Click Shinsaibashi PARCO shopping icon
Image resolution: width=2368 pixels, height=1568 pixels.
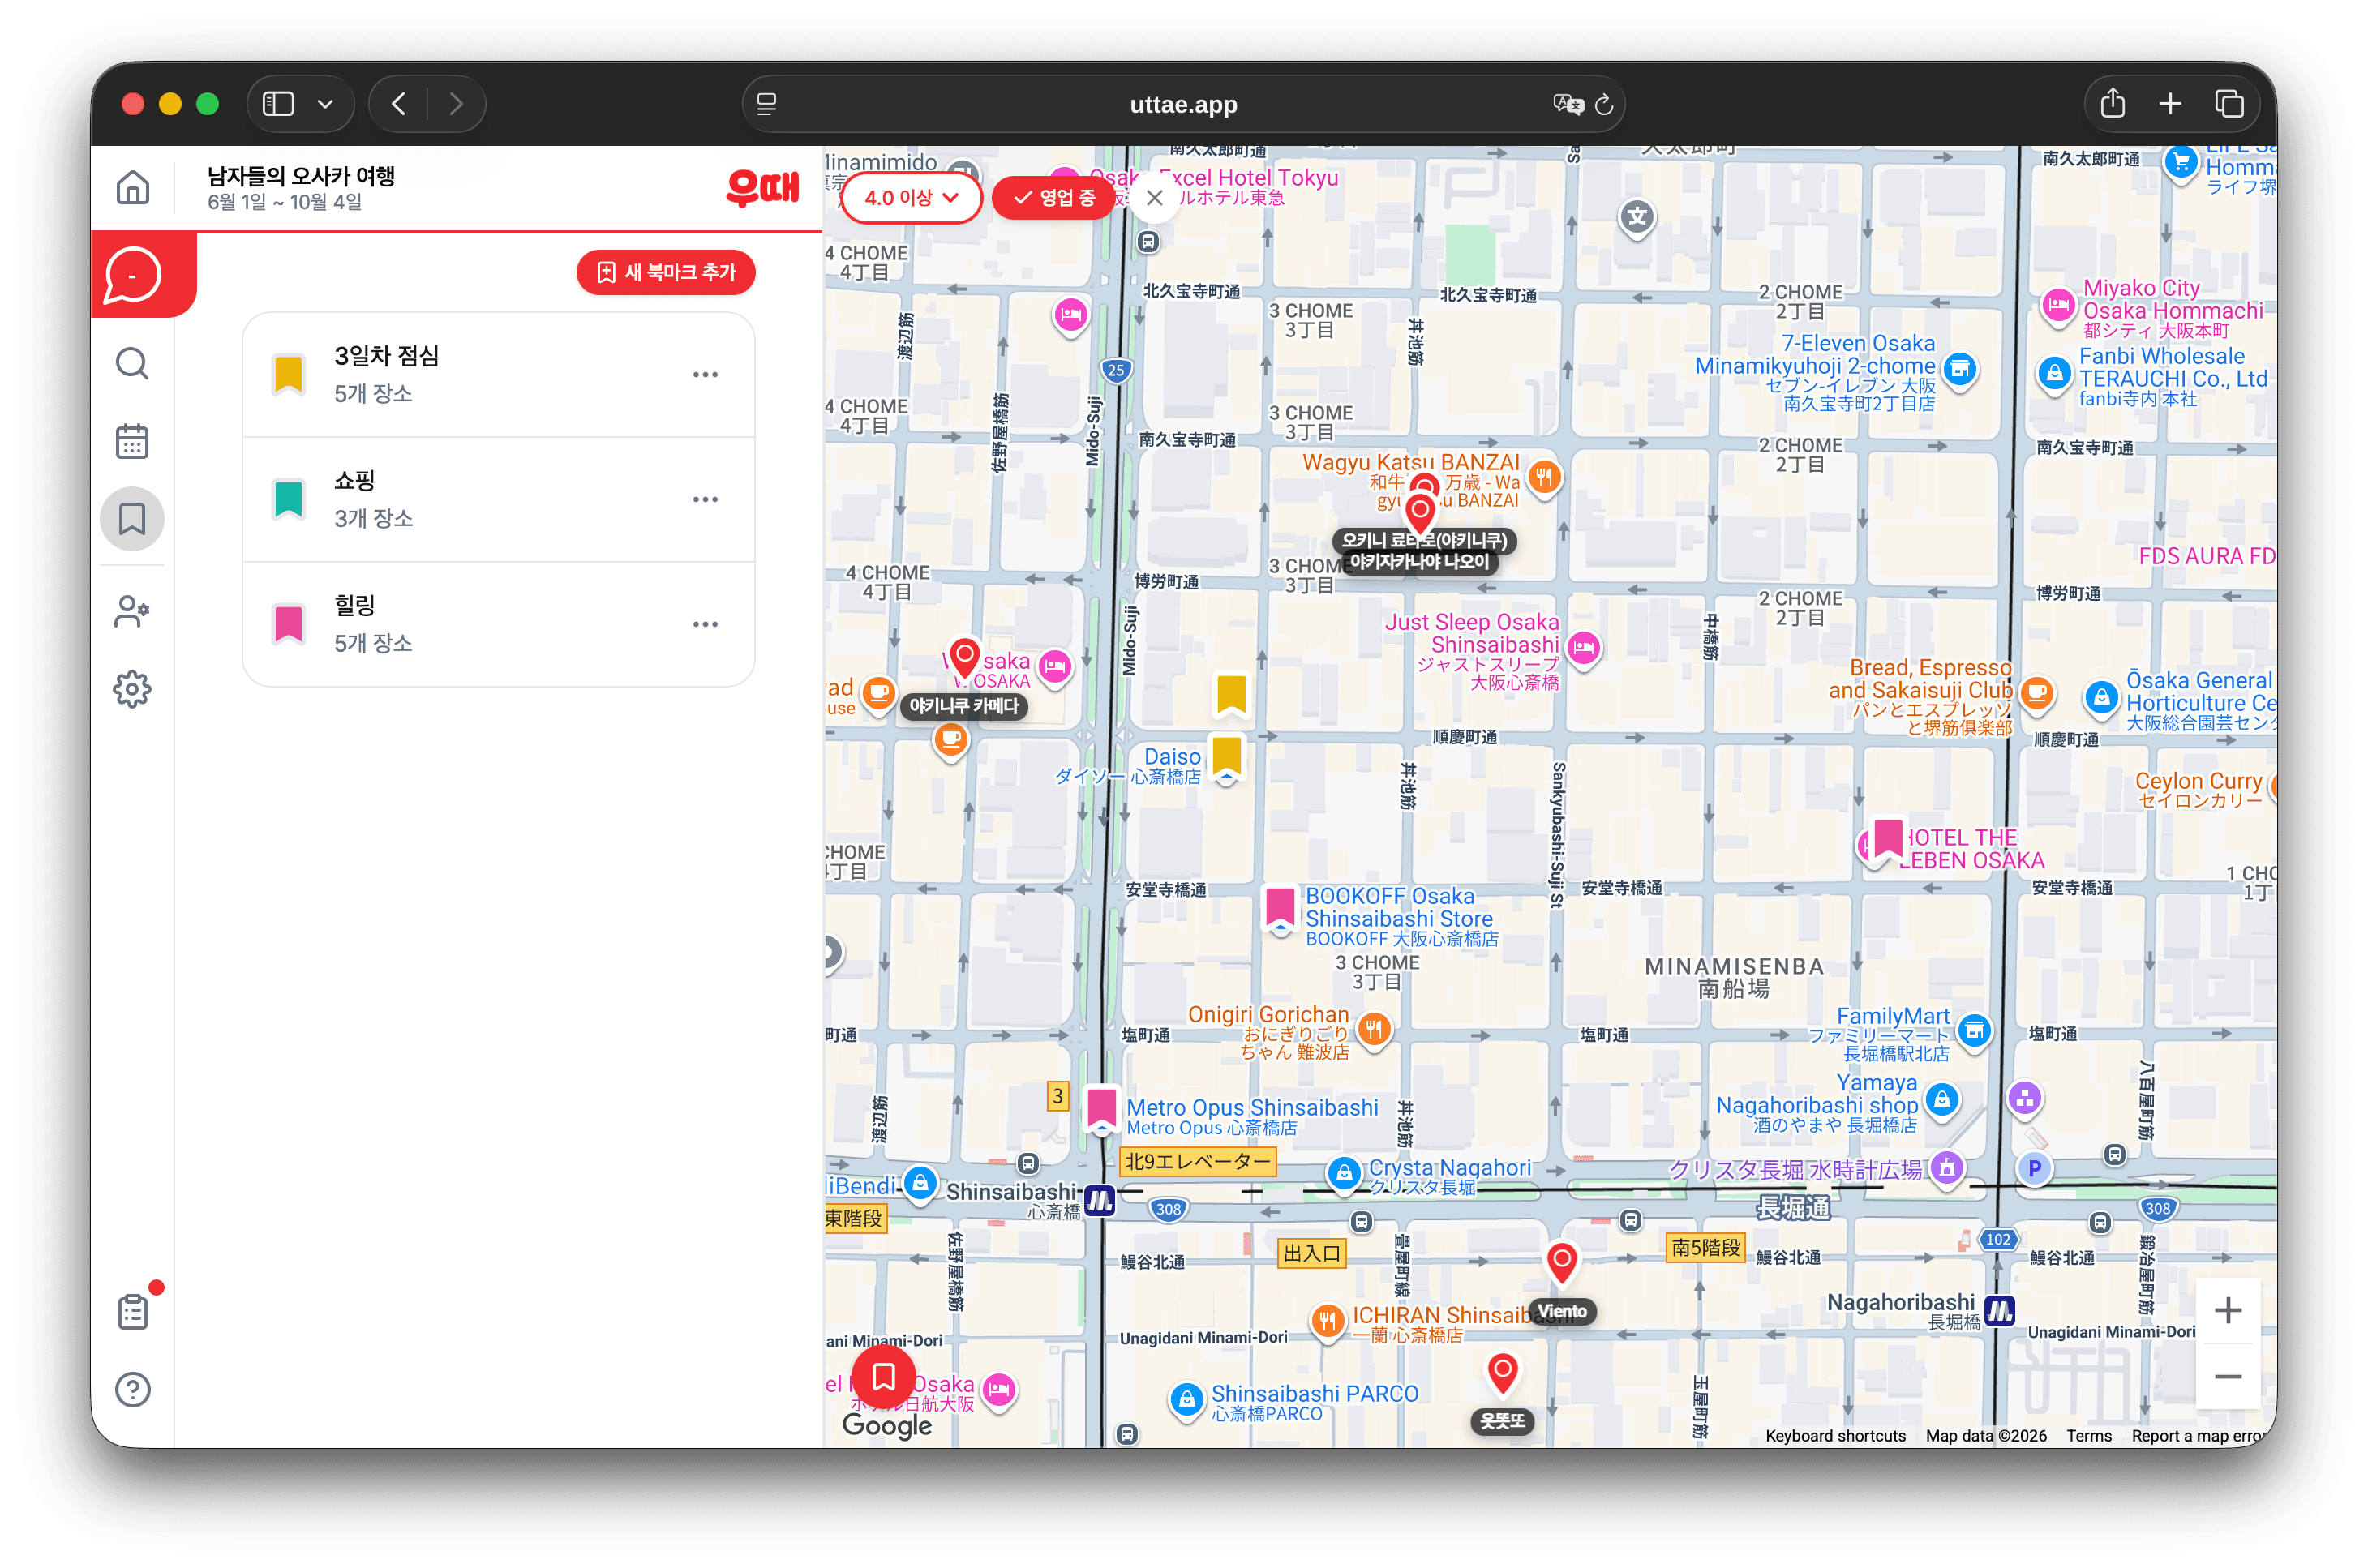coord(1186,1399)
